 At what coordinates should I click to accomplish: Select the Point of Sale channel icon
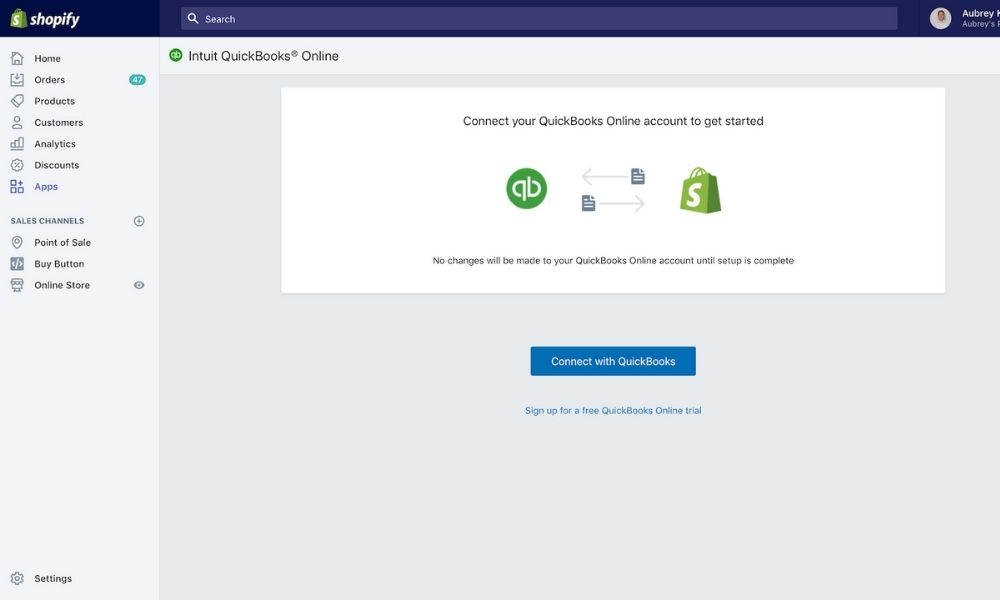pyautogui.click(x=16, y=241)
